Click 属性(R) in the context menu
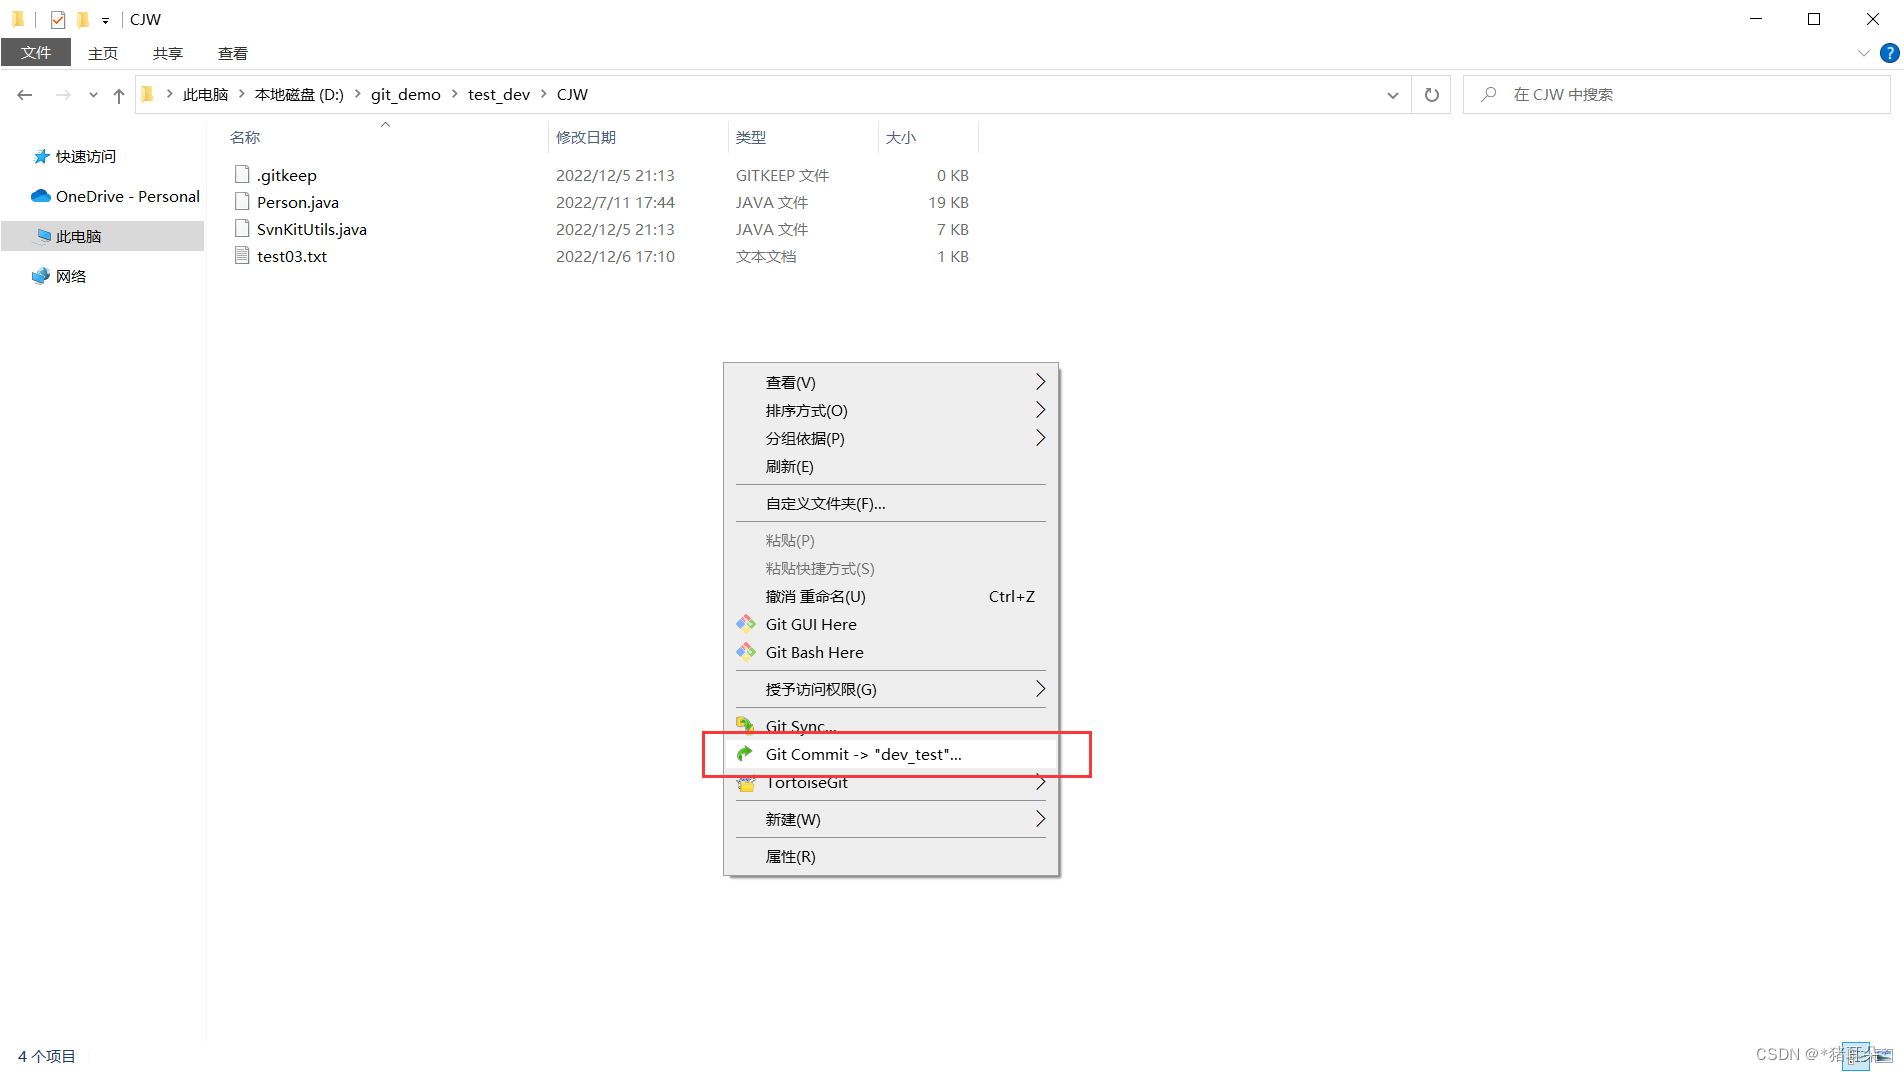 (x=789, y=856)
